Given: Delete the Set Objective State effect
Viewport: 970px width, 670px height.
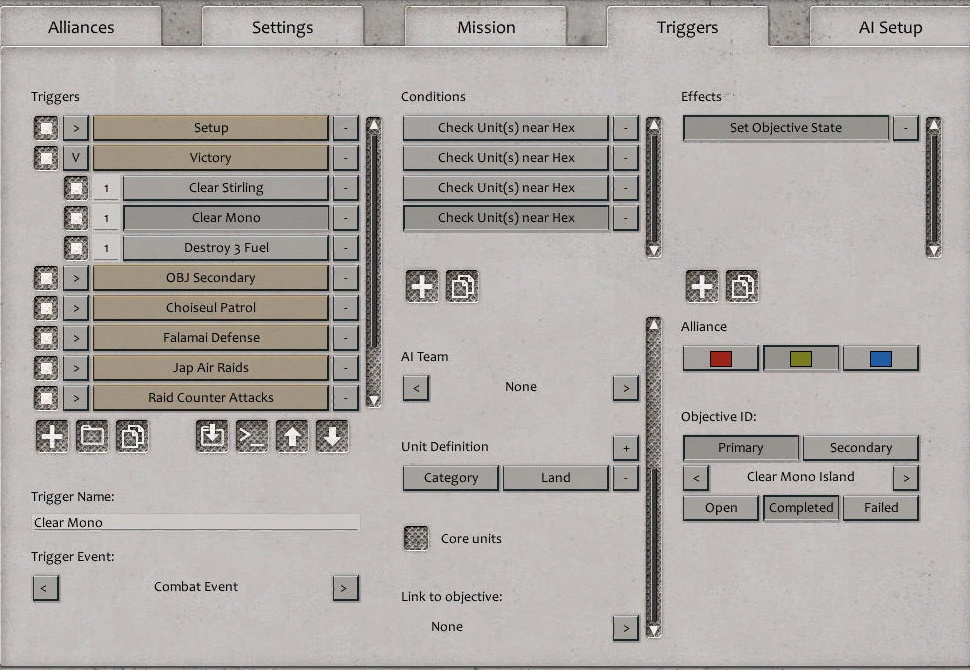Looking at the screenshot, I should tap(906, 128).
